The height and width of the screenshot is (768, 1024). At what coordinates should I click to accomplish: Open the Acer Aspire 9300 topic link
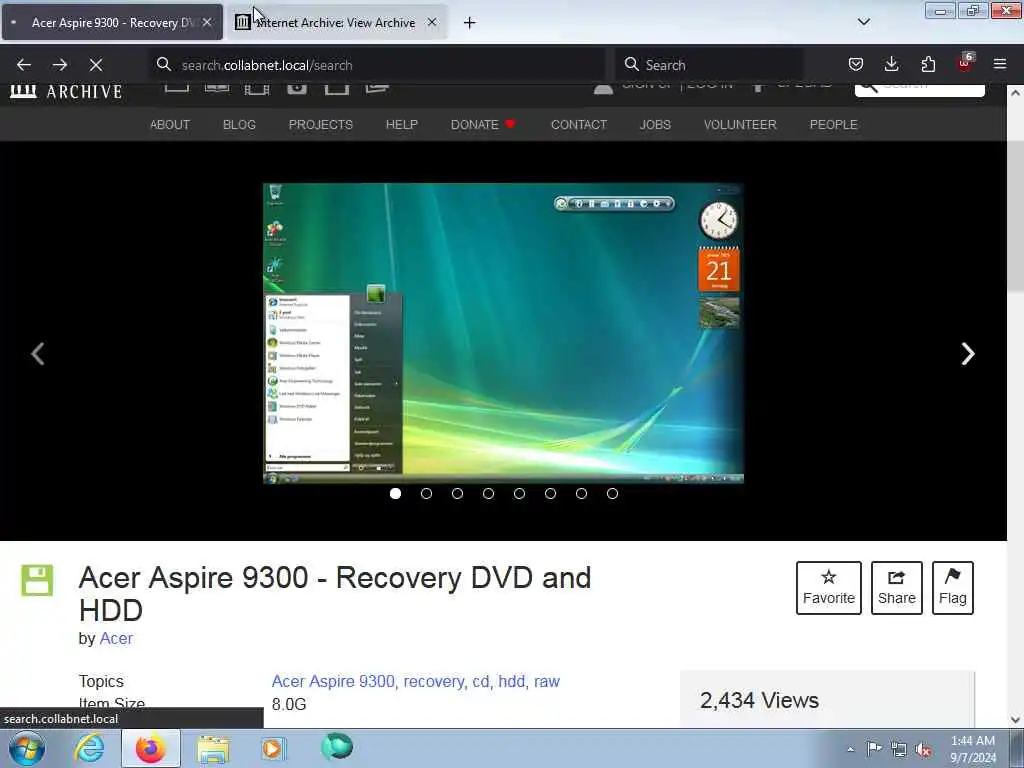[x=333, y=681]
